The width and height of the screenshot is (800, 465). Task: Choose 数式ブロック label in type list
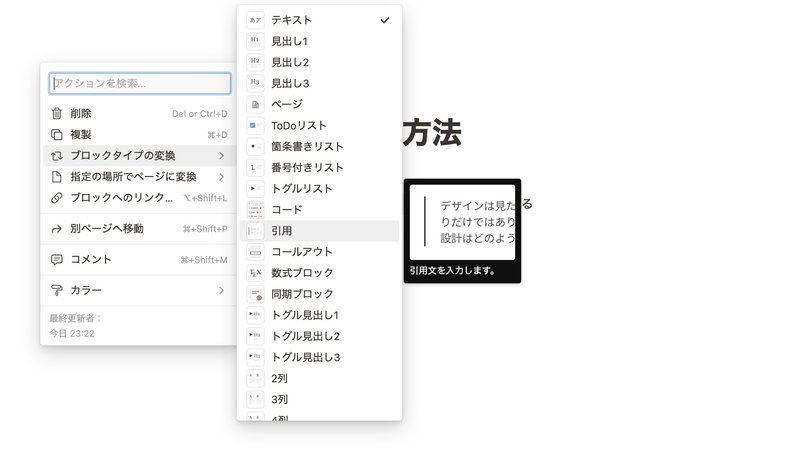coord(302,273)
